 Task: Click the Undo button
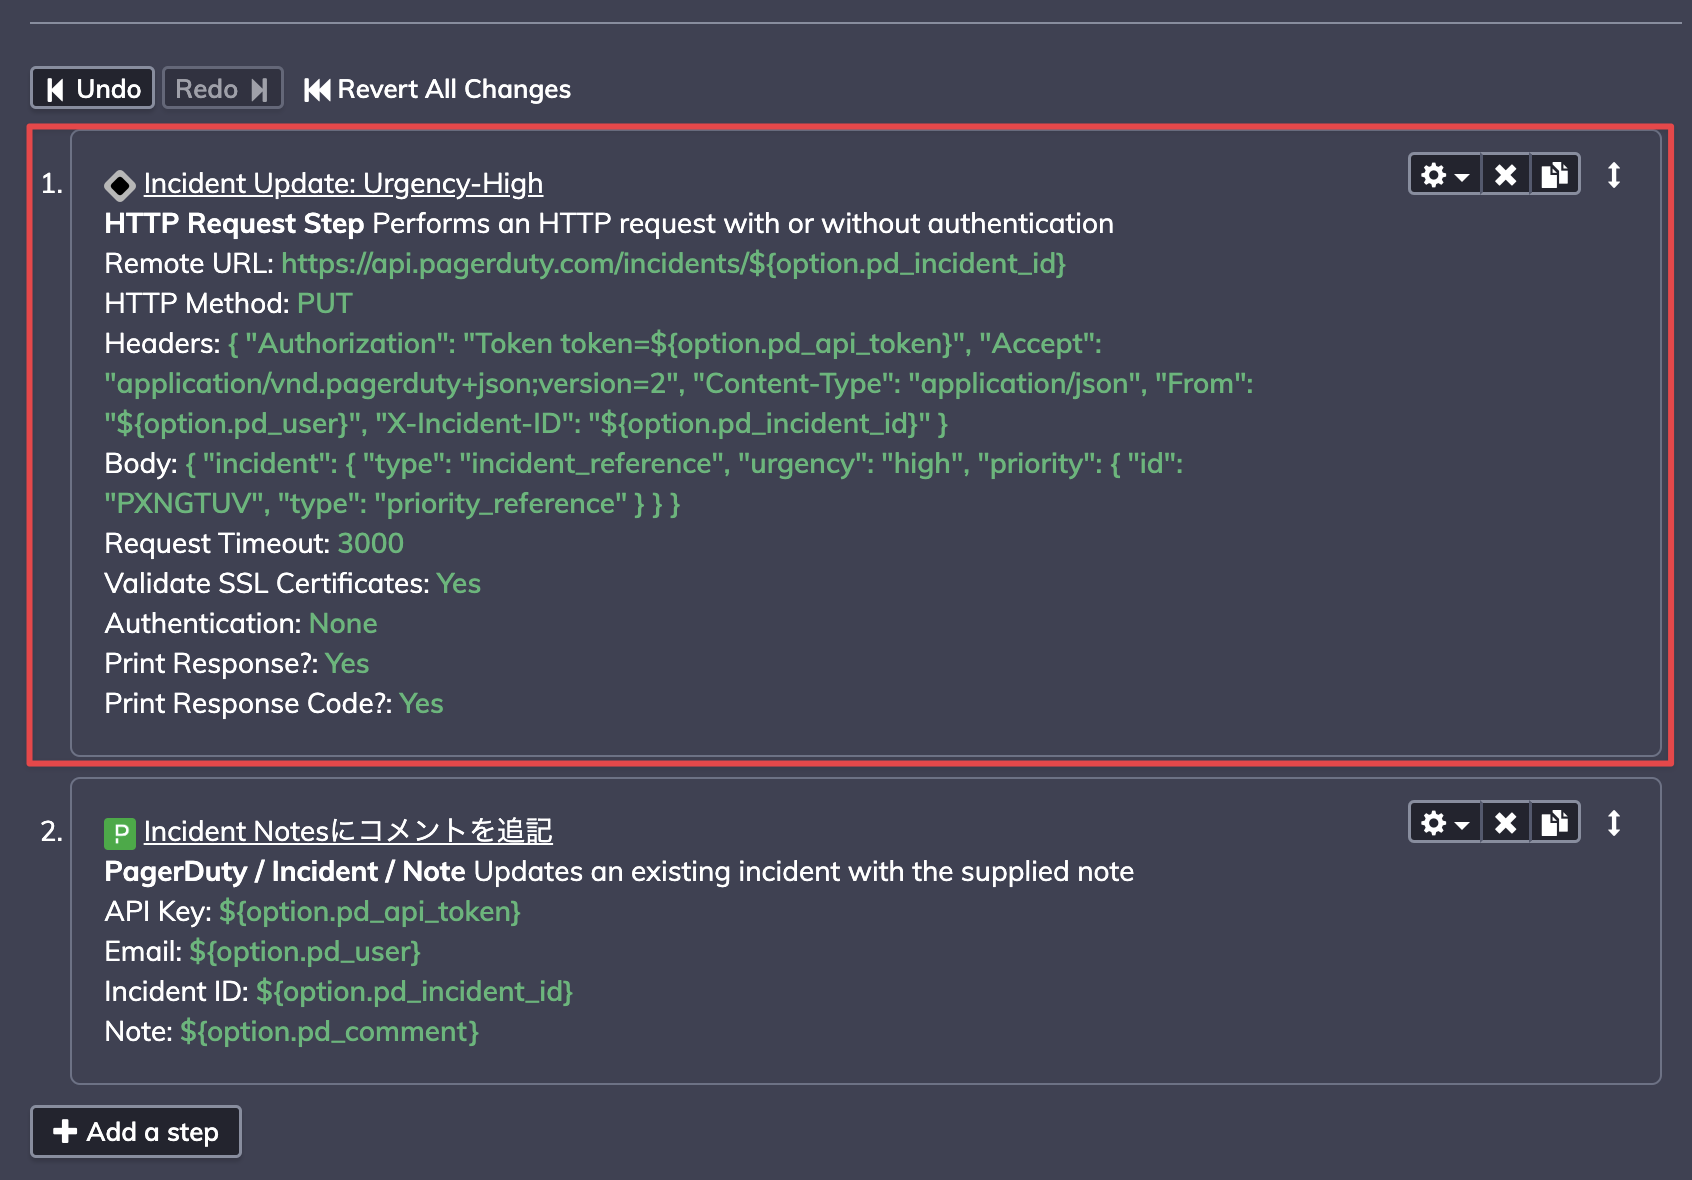point(92,88)
